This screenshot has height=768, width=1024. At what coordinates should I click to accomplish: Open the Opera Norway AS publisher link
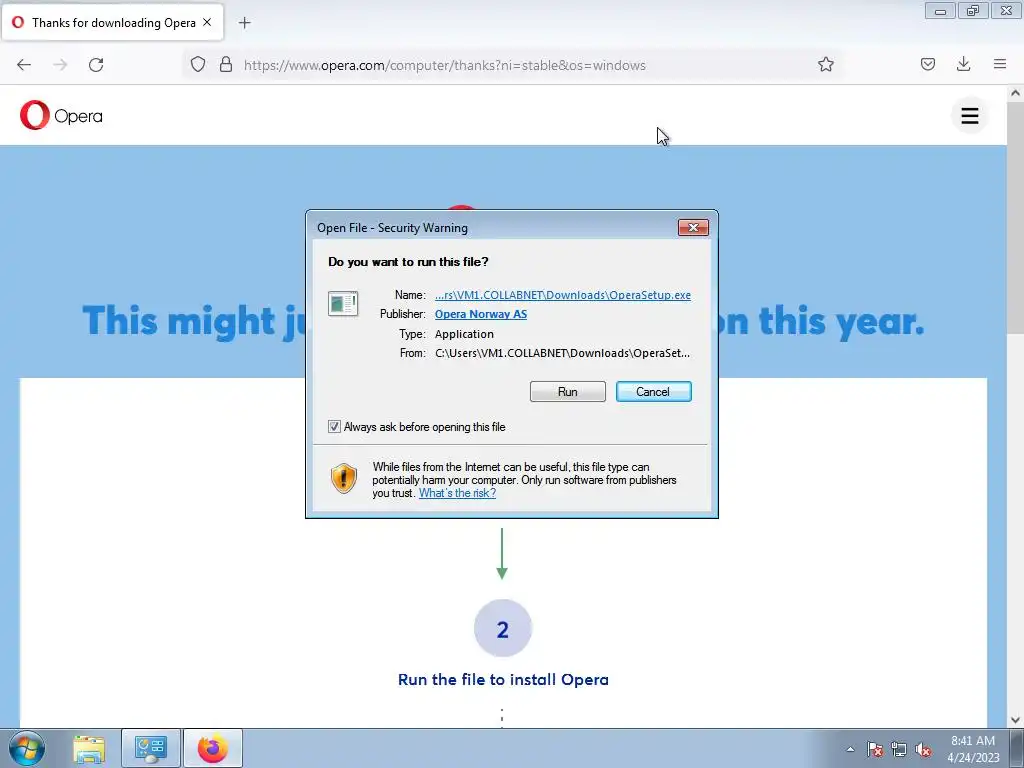481,314
